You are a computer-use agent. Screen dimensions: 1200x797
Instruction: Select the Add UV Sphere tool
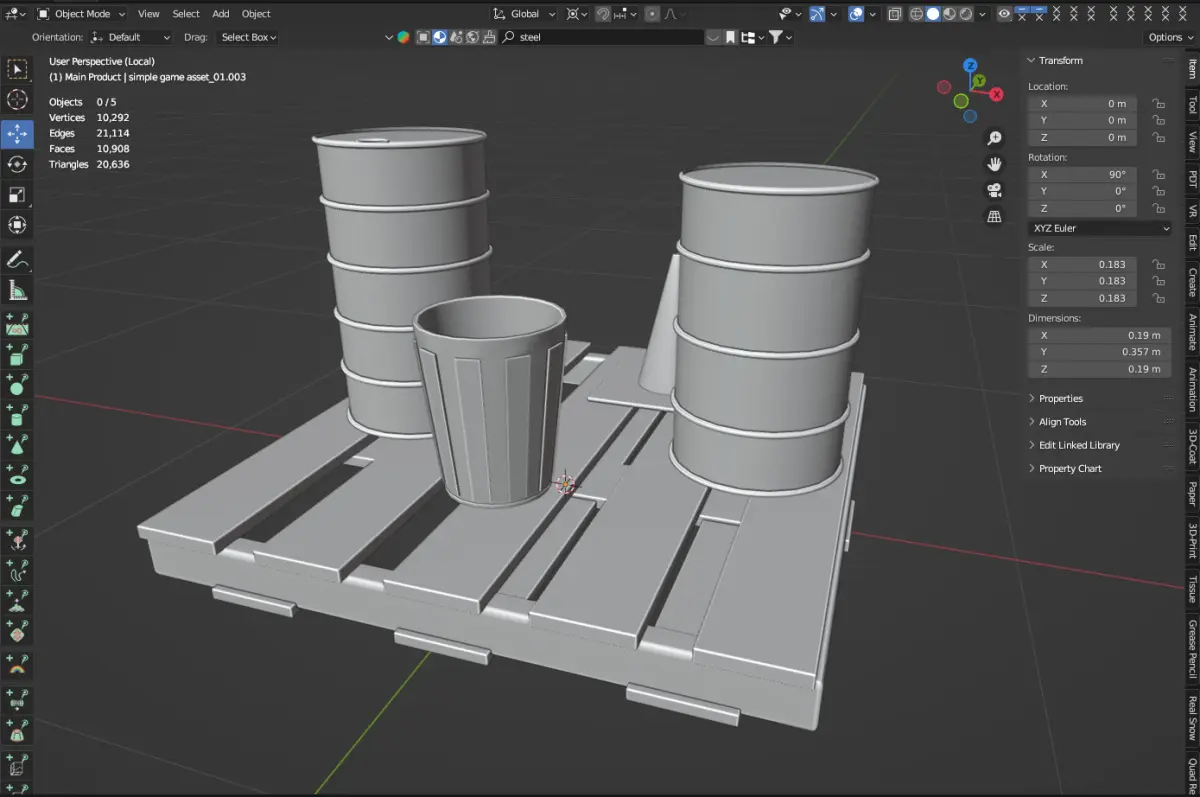17,385
